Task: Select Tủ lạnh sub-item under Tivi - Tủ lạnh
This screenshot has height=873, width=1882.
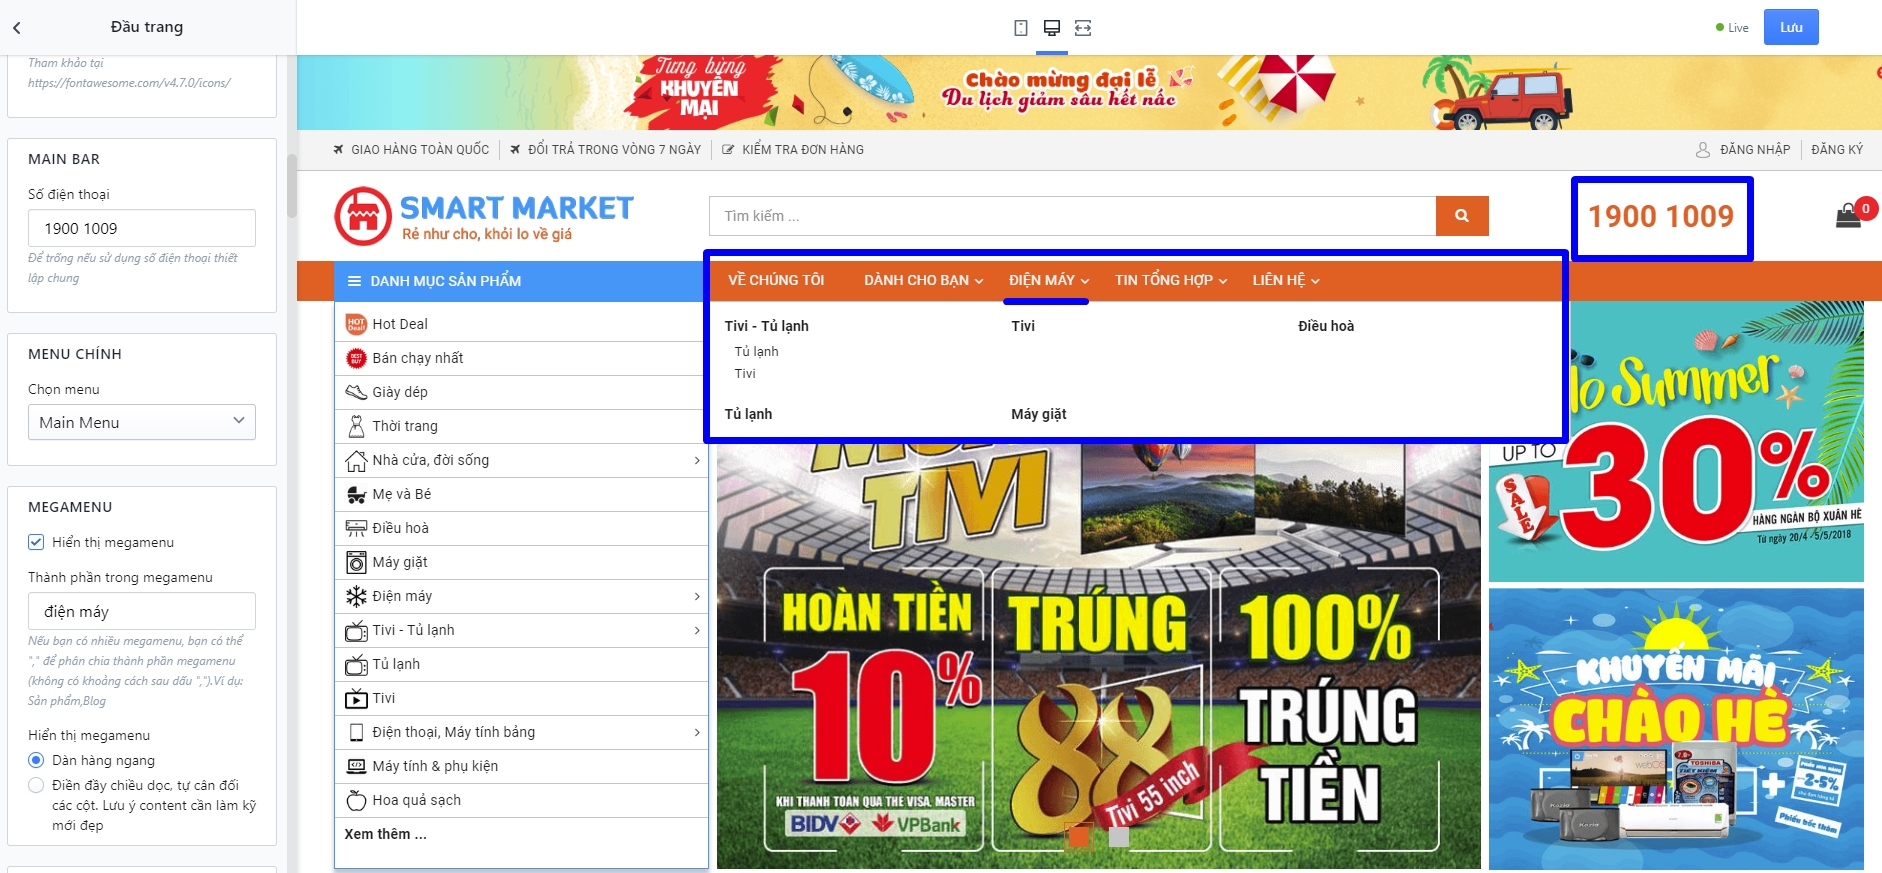Action: tap(756, 351)
